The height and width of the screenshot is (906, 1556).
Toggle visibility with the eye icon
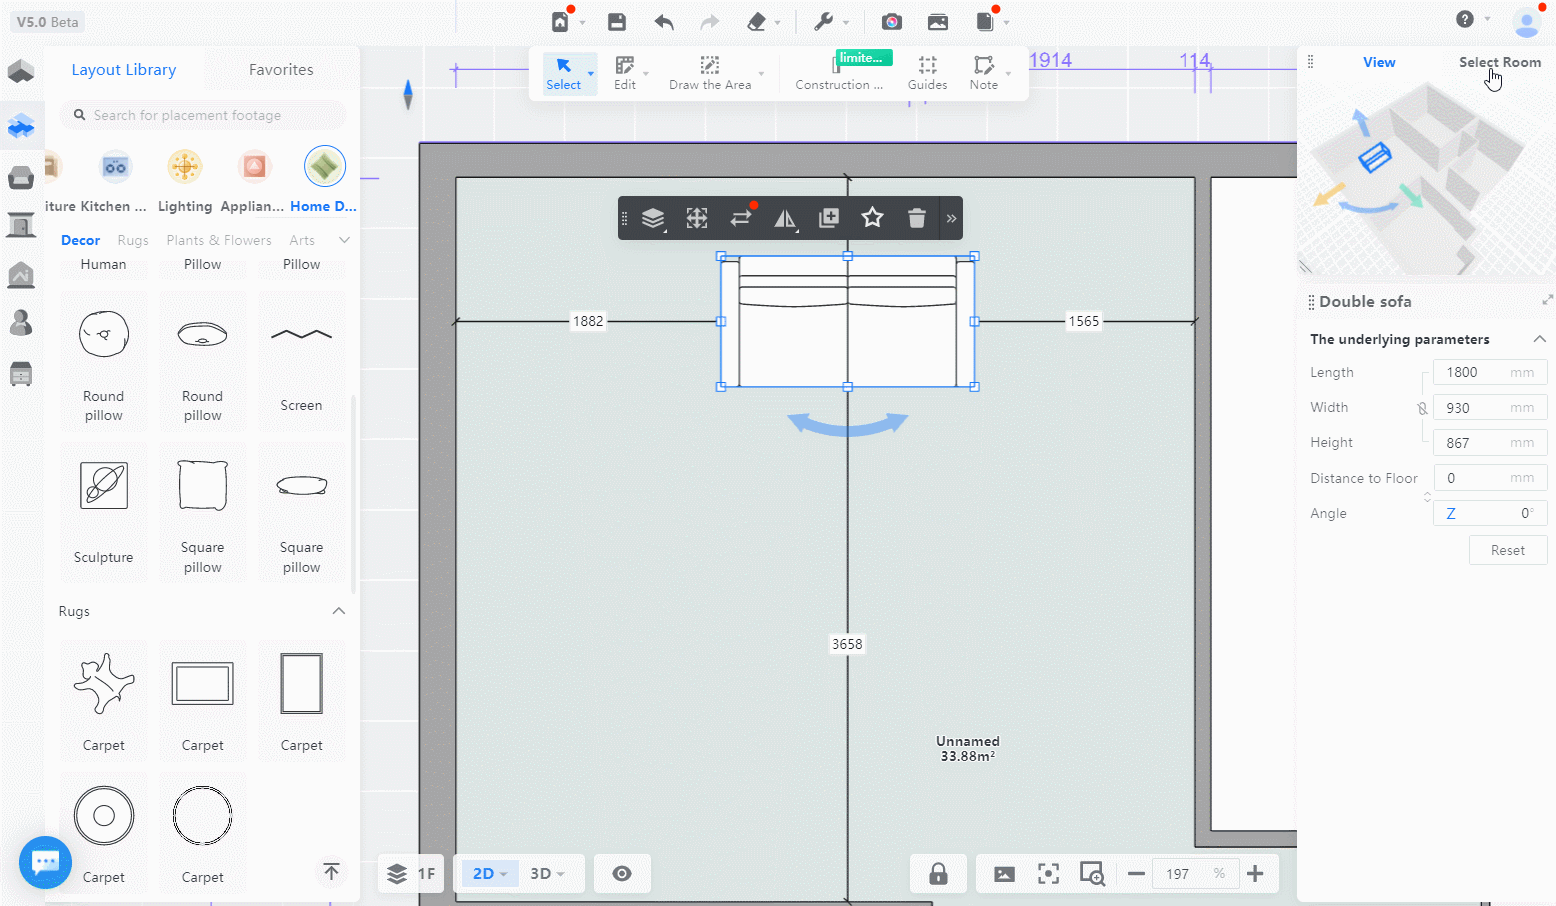pos(622,874)
